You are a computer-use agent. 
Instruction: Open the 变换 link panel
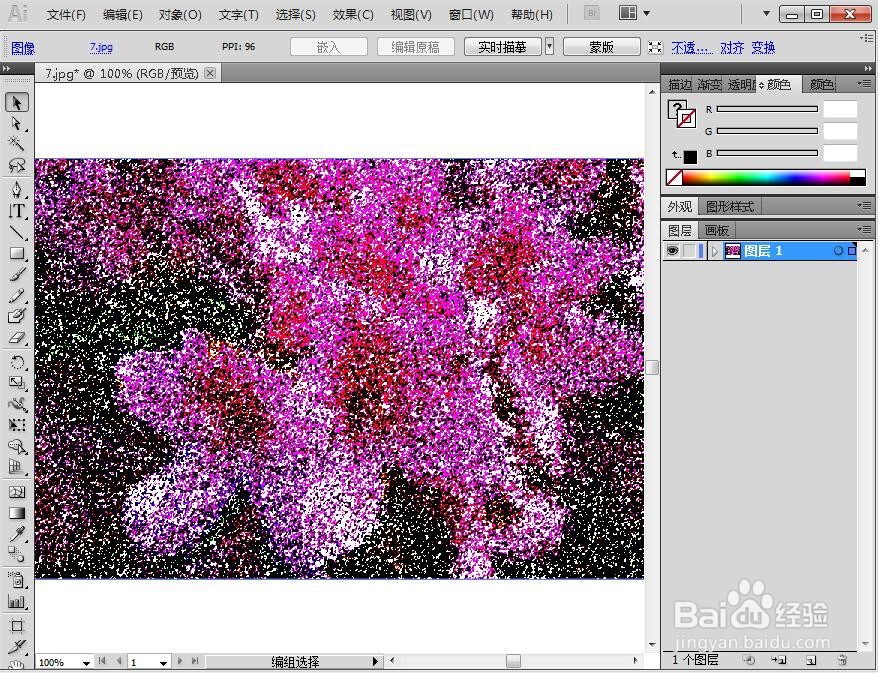[x=763, y=48]
